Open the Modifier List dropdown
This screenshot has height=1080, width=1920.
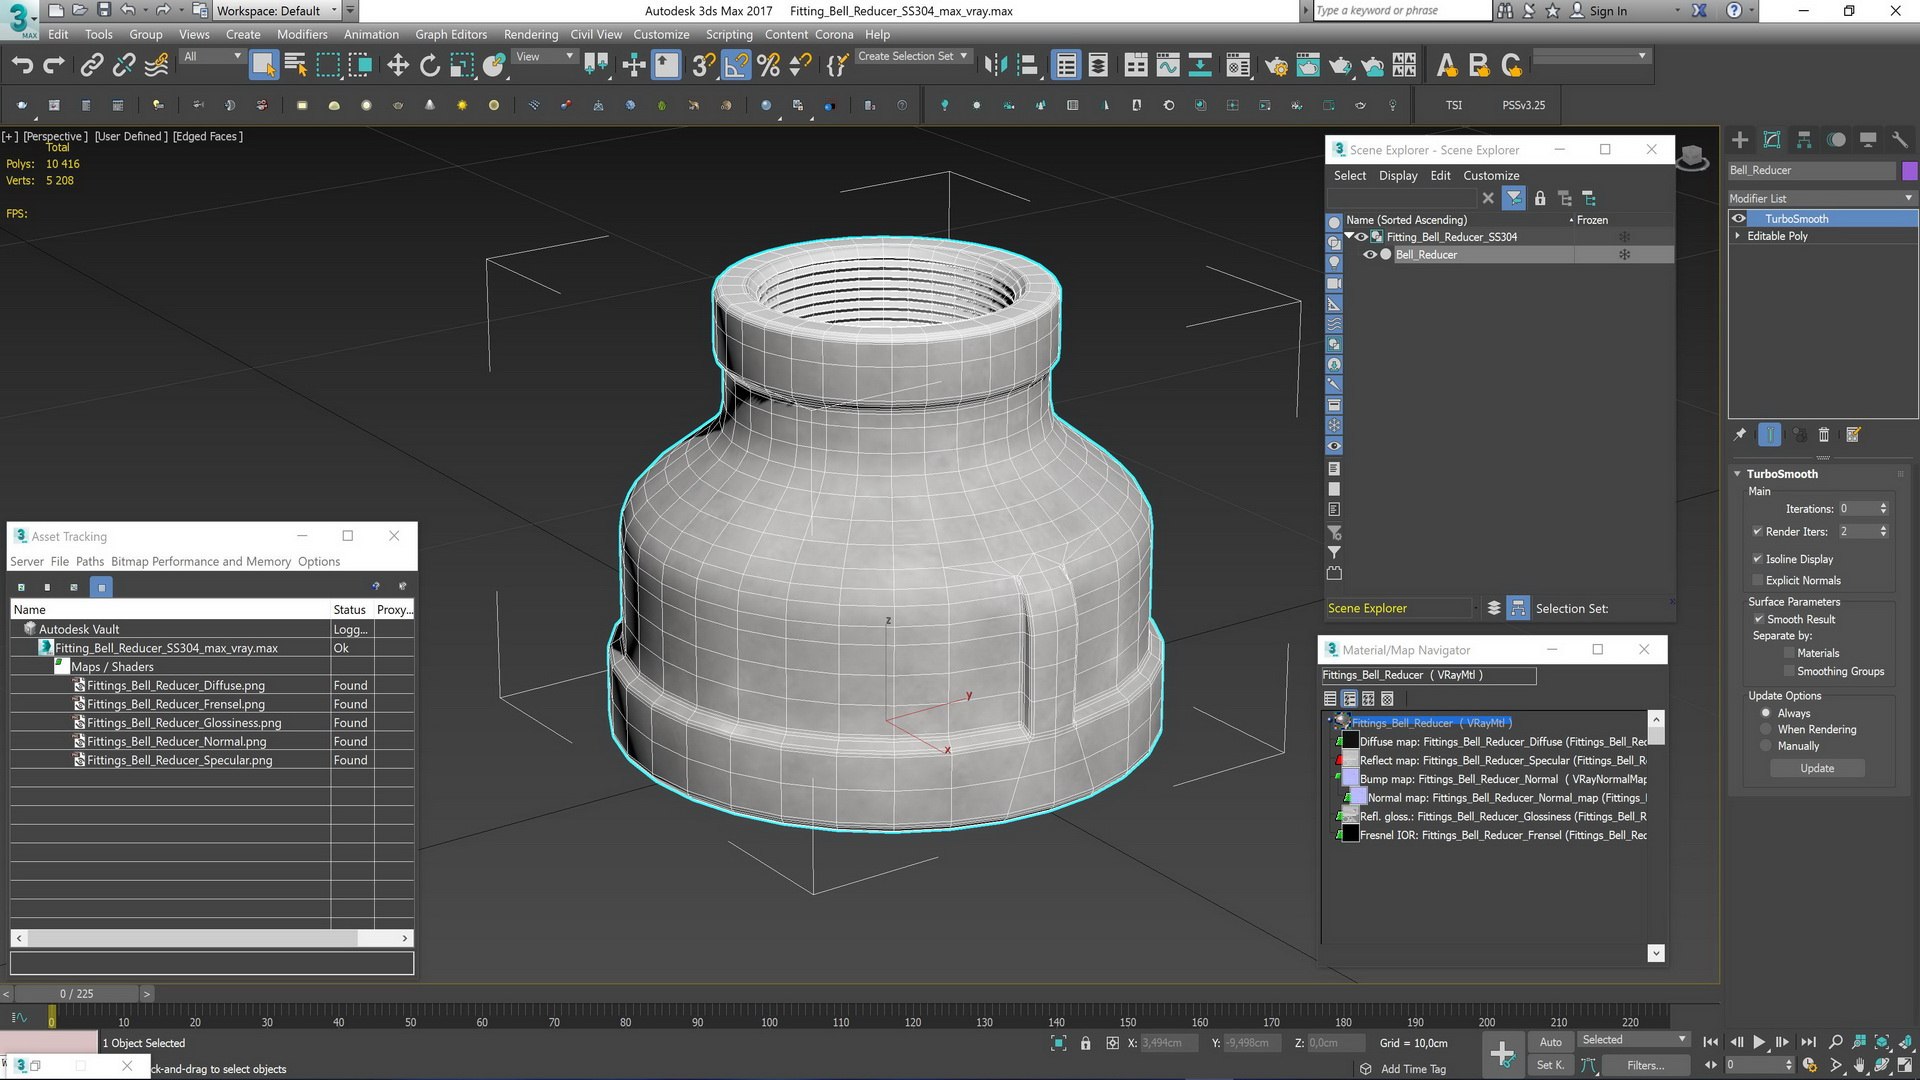tap(1821, 198)
